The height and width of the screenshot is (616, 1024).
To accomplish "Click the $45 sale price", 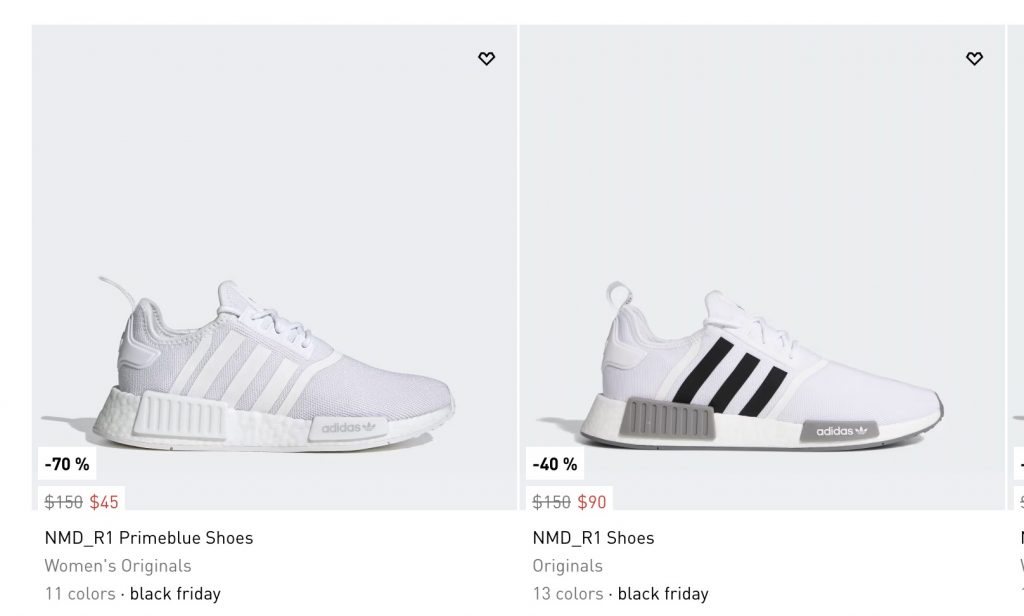I will (x=104, y=502).
